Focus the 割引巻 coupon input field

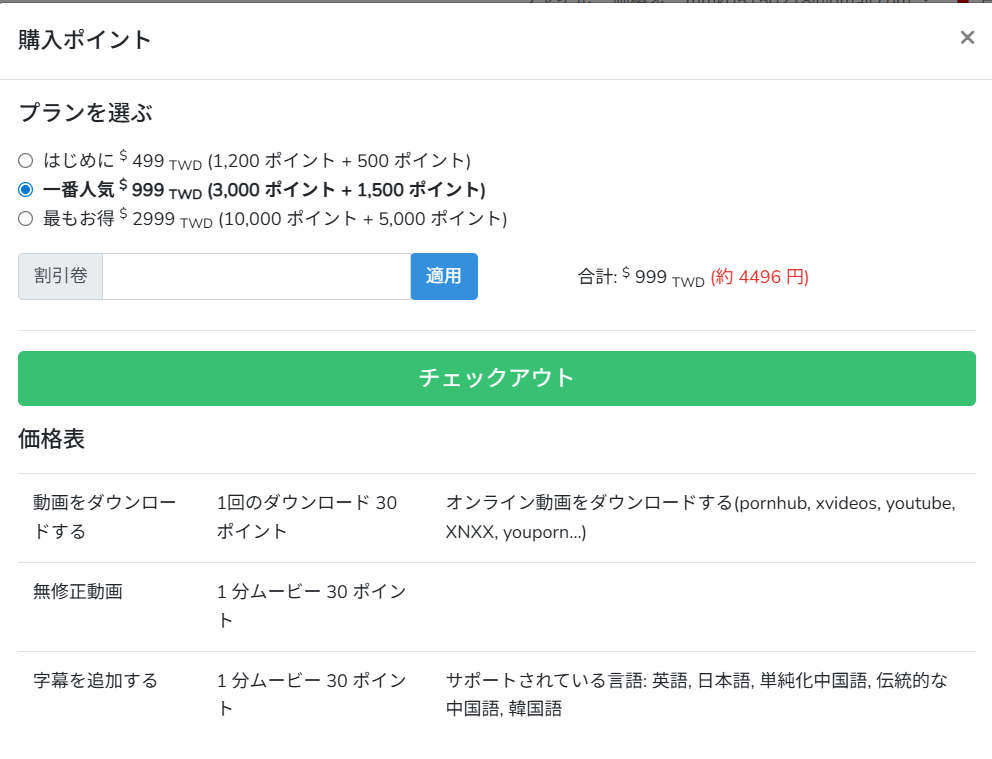coord(256,277)
